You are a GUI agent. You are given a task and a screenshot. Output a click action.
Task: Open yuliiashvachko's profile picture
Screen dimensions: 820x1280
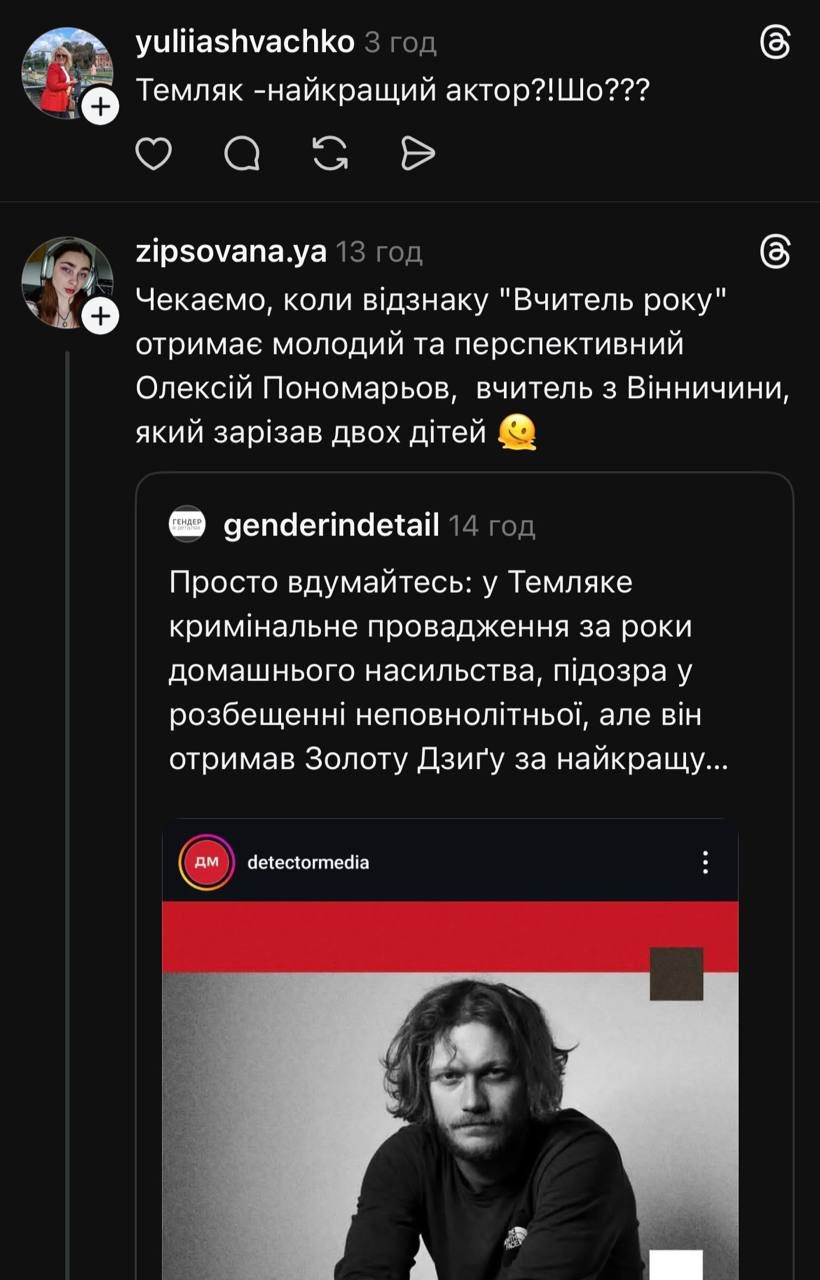click(66, 70)
